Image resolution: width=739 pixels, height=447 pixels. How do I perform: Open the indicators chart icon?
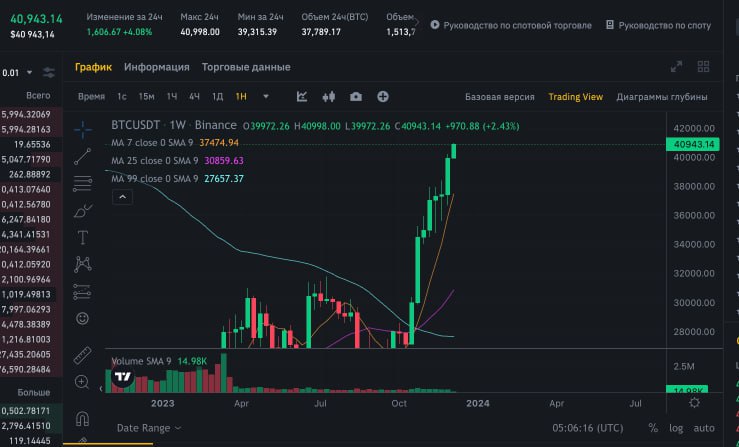302,97
